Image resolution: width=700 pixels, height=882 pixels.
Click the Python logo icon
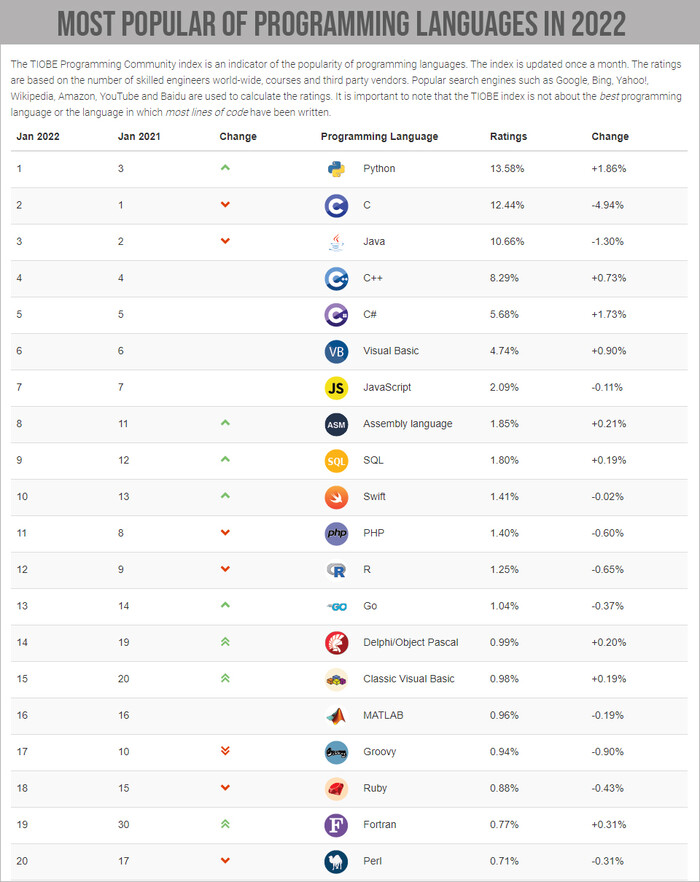[x=336, y=169]
